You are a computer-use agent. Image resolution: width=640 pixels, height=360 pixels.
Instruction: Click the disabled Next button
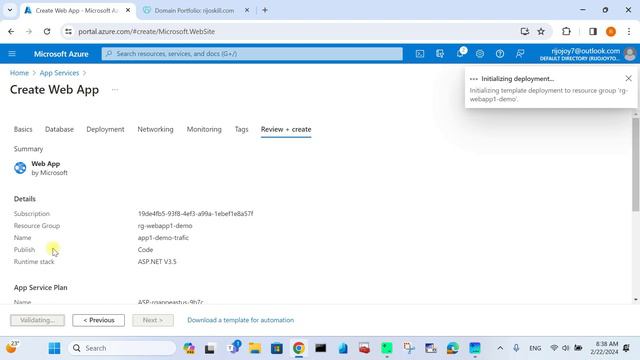click(x=153, y=320)
